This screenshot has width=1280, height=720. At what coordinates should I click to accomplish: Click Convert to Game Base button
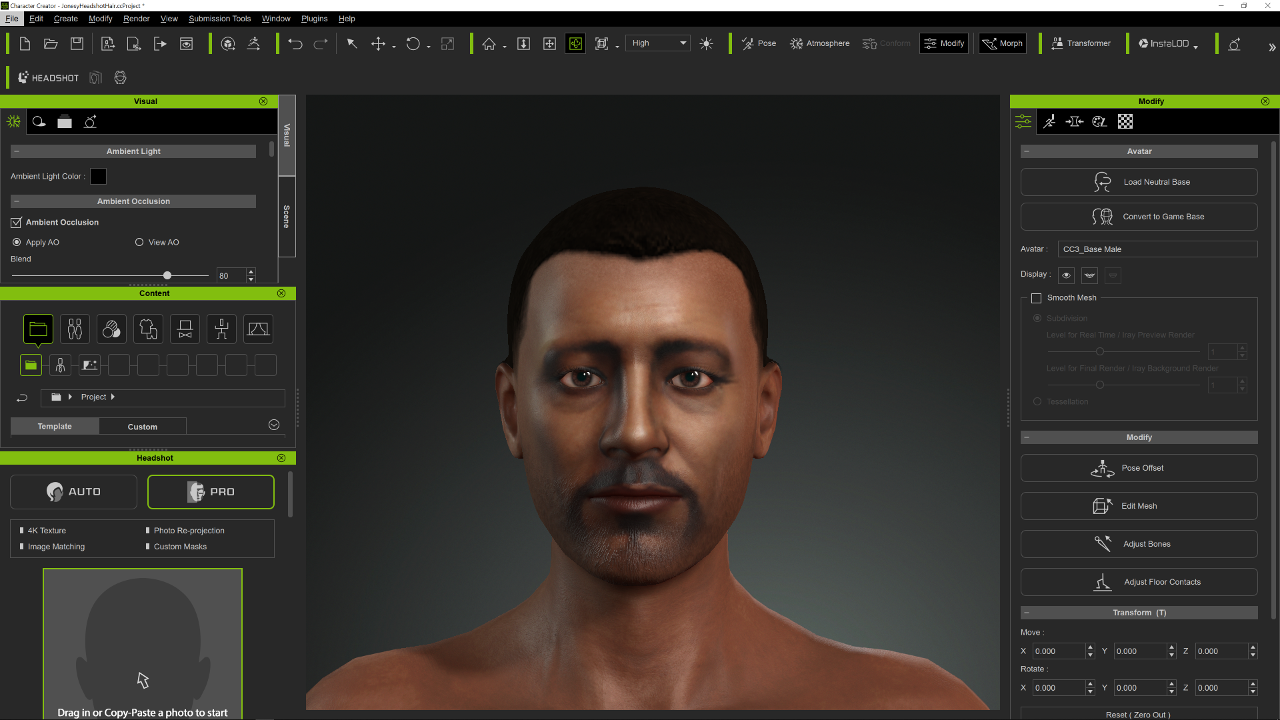pos(1139,216)
